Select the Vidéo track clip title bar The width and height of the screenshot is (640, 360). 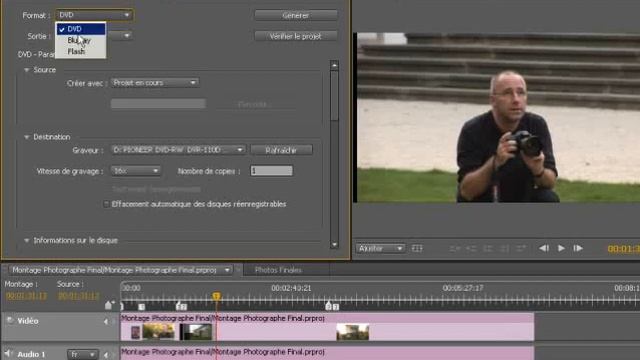[x=327, y=318]
